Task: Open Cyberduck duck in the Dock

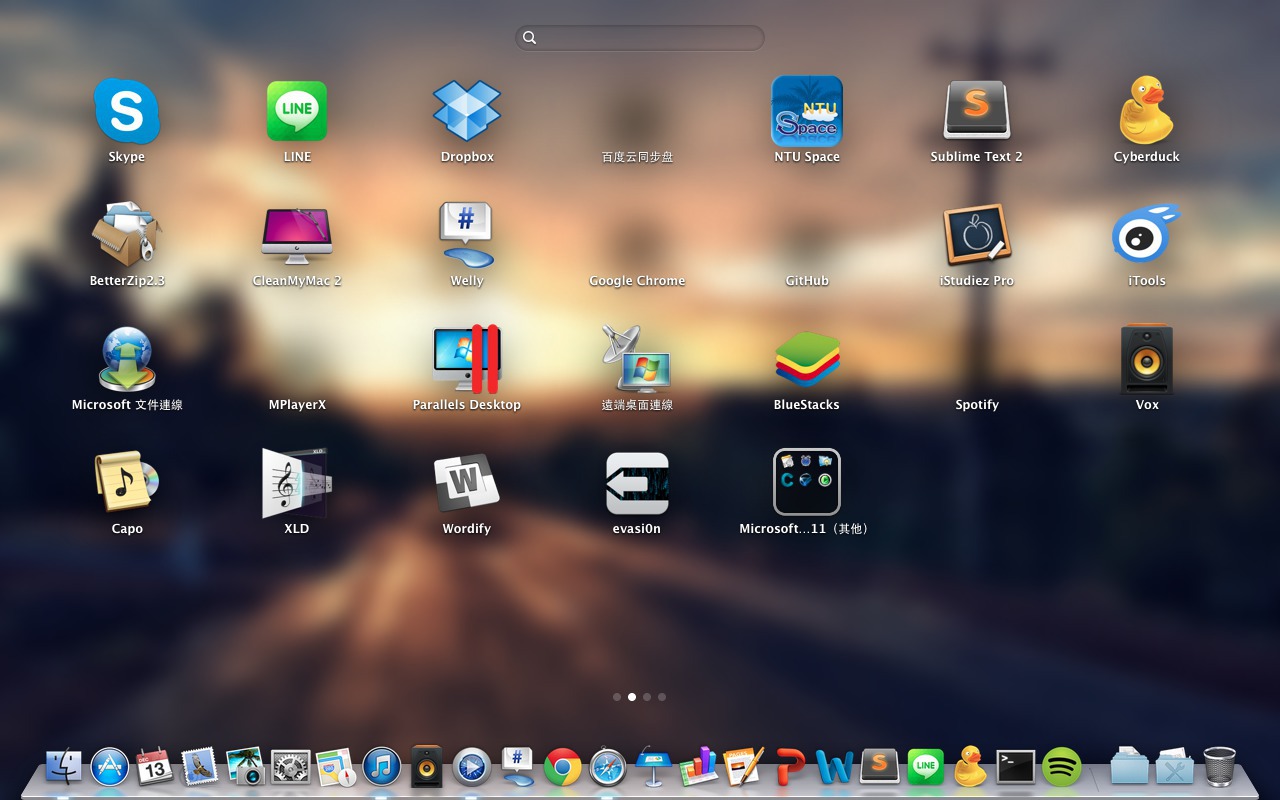Action: pos(970,767)
